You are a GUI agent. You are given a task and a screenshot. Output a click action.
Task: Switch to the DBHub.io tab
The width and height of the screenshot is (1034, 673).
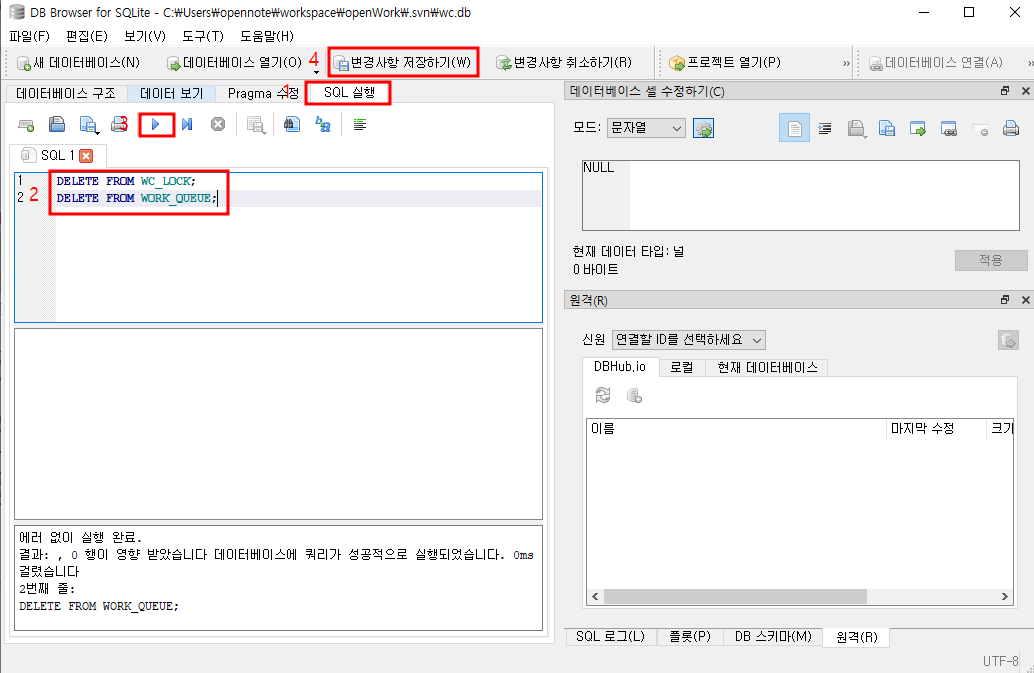click(620, 366)
